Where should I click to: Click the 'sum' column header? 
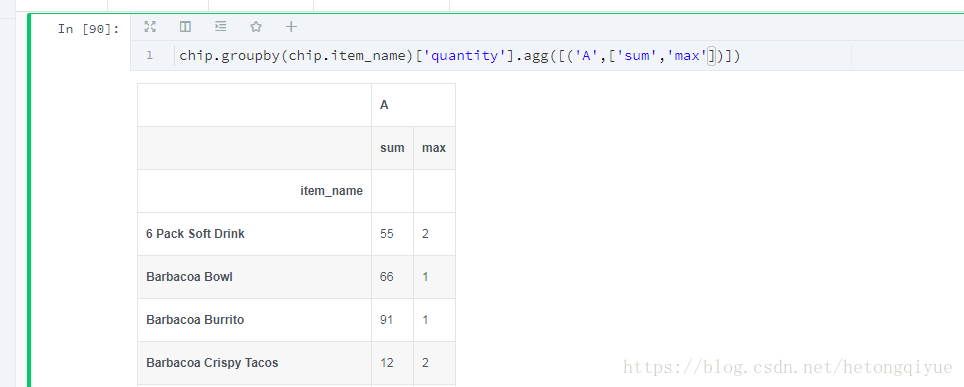point(392,148)
